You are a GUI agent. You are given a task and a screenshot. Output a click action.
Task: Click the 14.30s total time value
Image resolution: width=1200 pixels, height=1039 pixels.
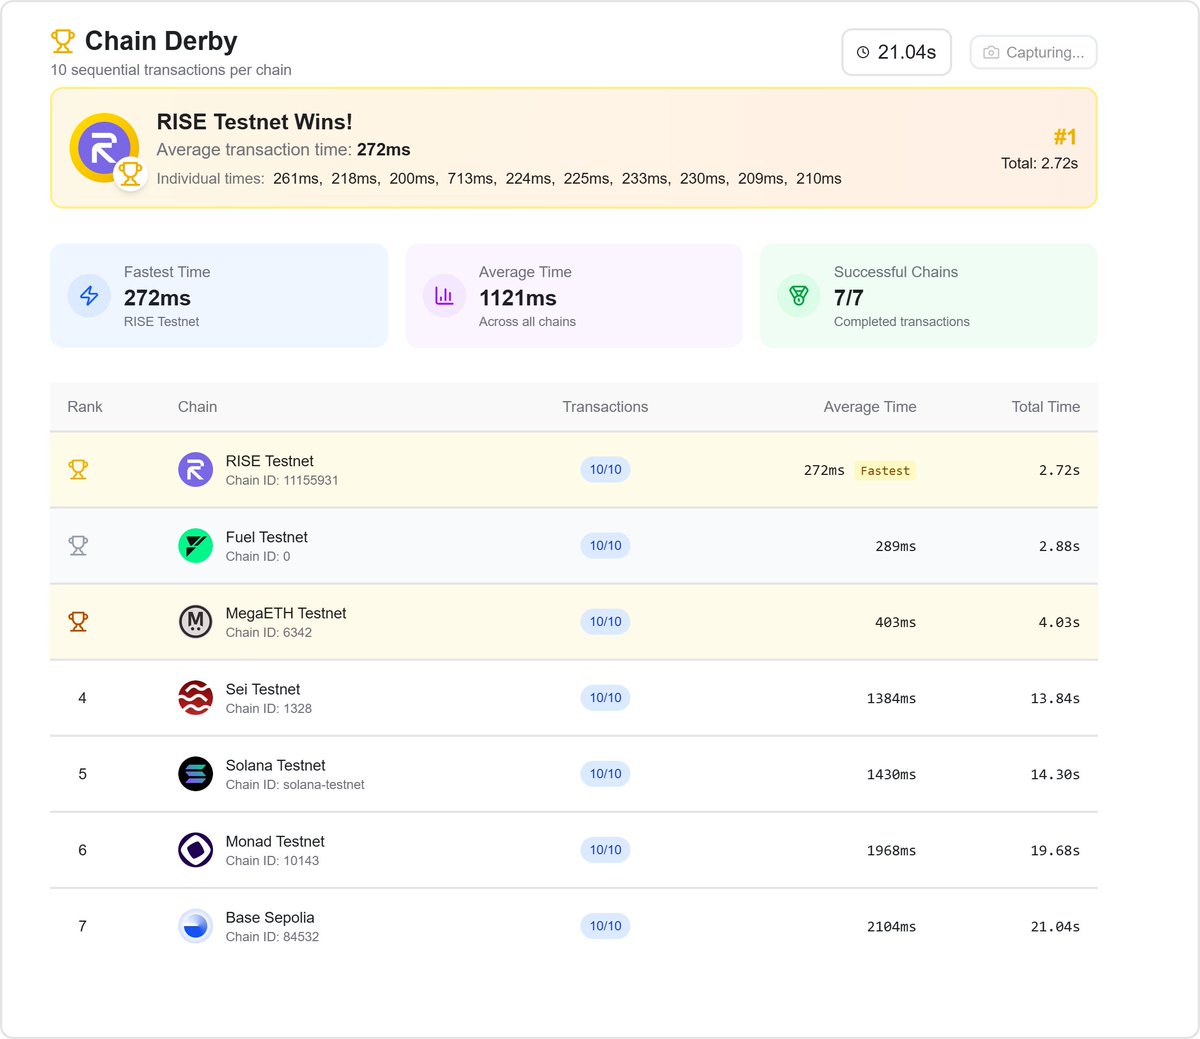[x=1055, y=774]
